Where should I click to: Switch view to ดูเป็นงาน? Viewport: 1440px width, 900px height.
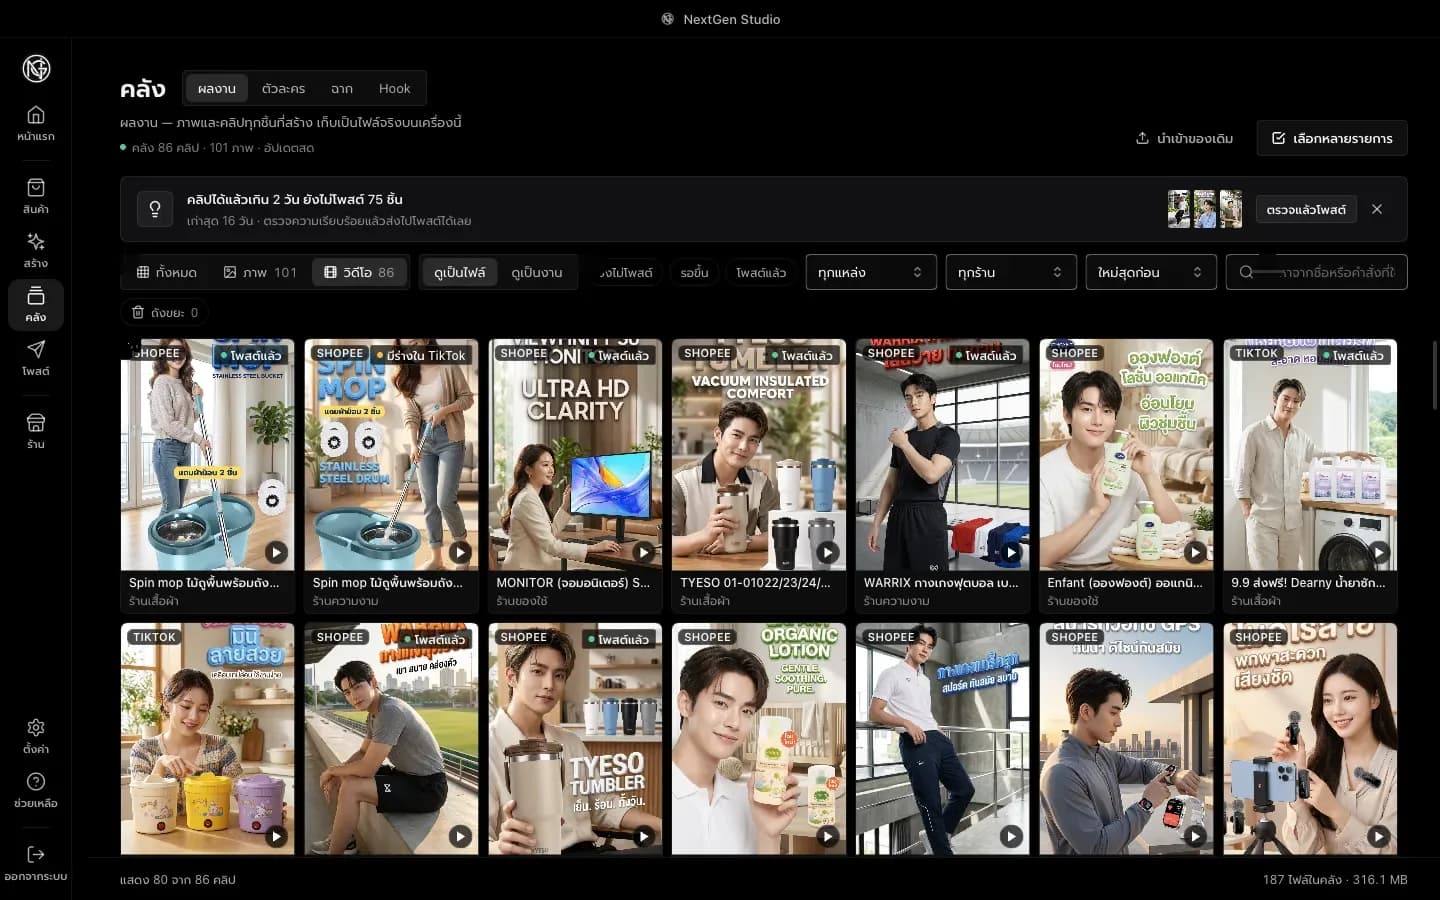click(x=537, y=272)
